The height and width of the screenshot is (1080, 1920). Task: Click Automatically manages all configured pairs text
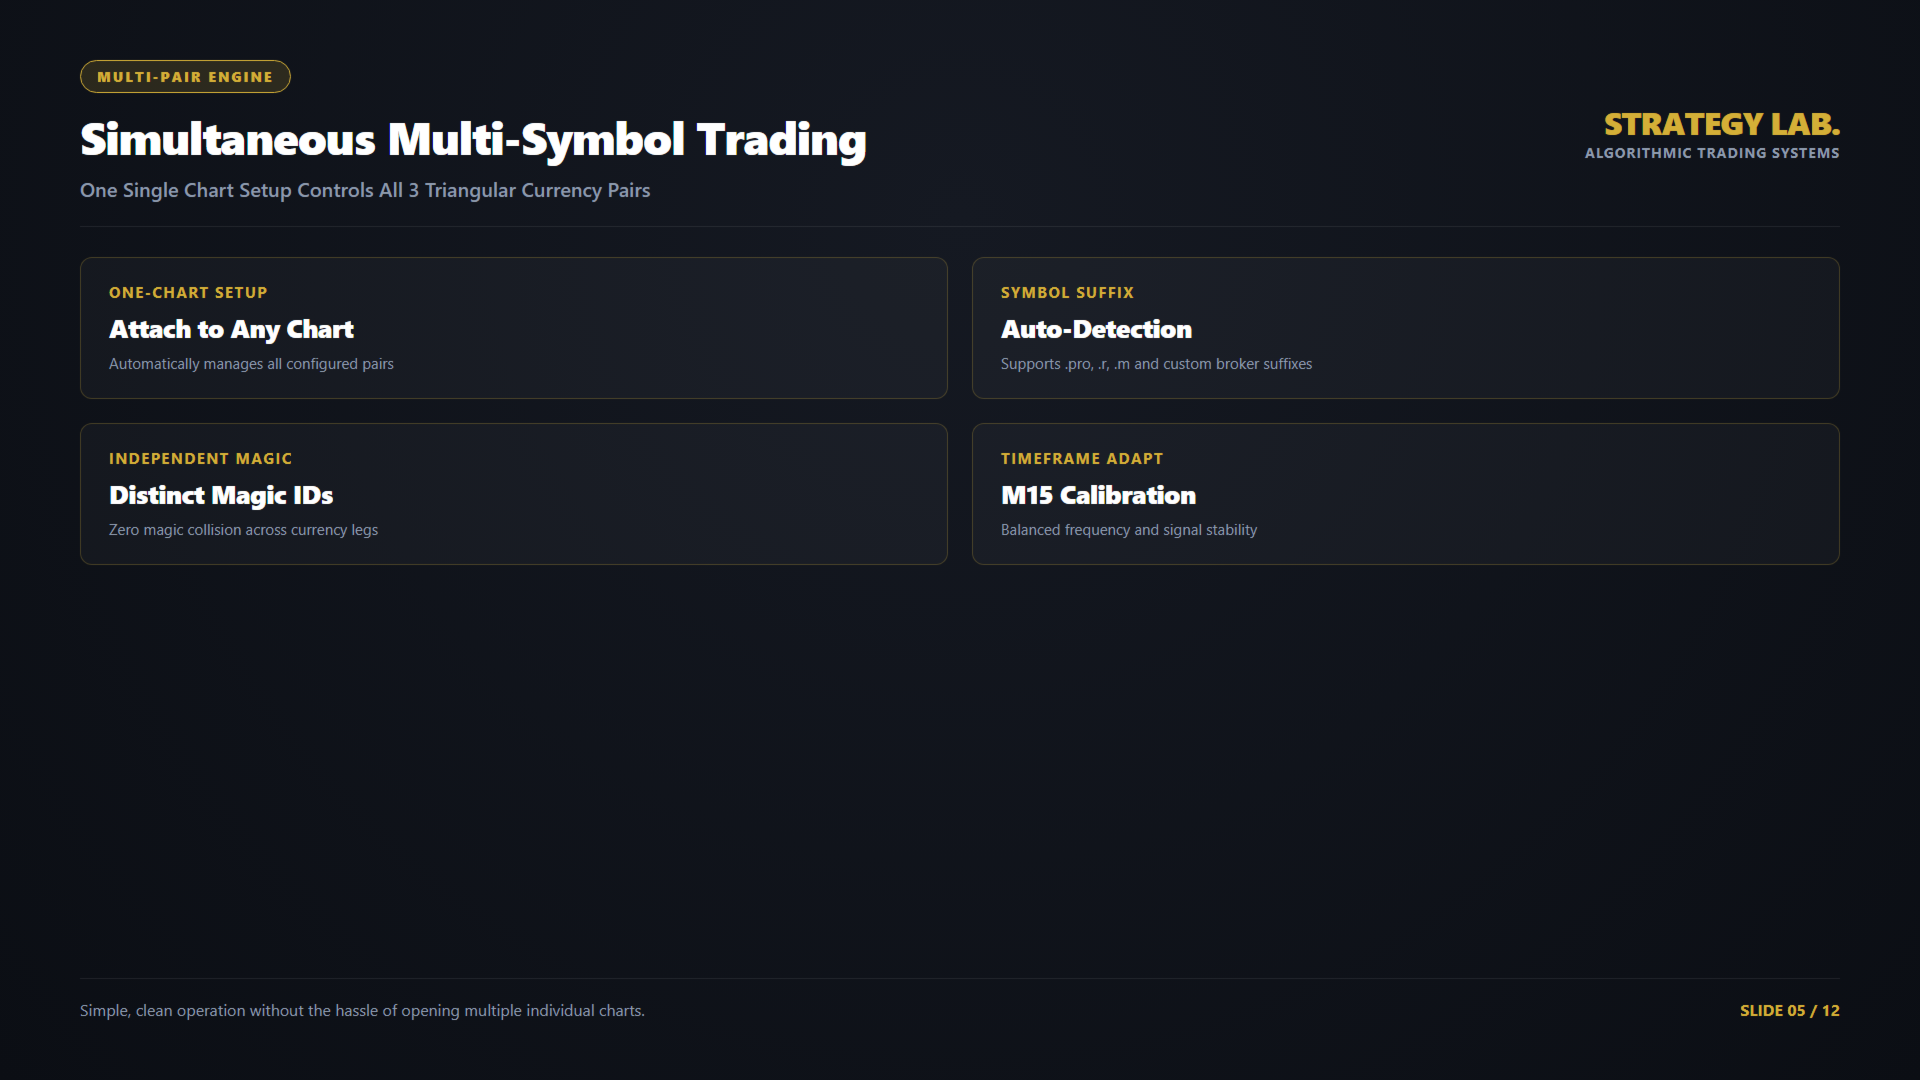pyautogui.click(x=251, y=364)
